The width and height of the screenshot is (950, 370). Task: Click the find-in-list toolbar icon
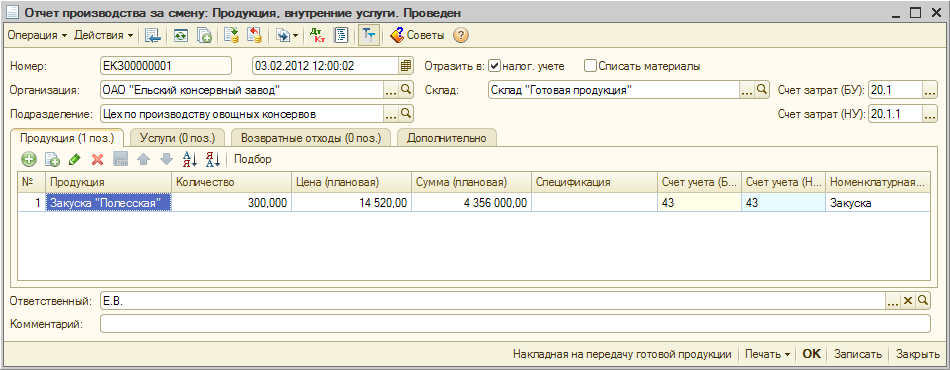click(x=153, y=36)
